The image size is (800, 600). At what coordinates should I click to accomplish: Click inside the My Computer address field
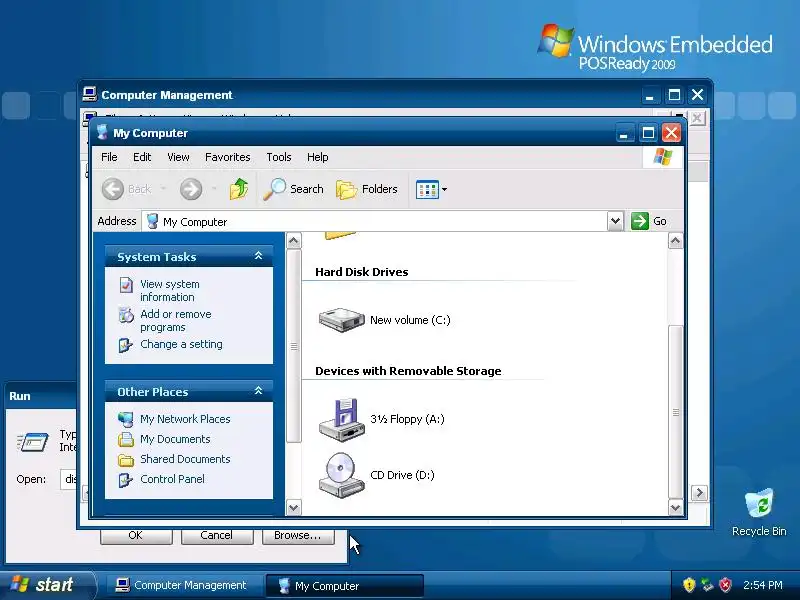[375, 221]
